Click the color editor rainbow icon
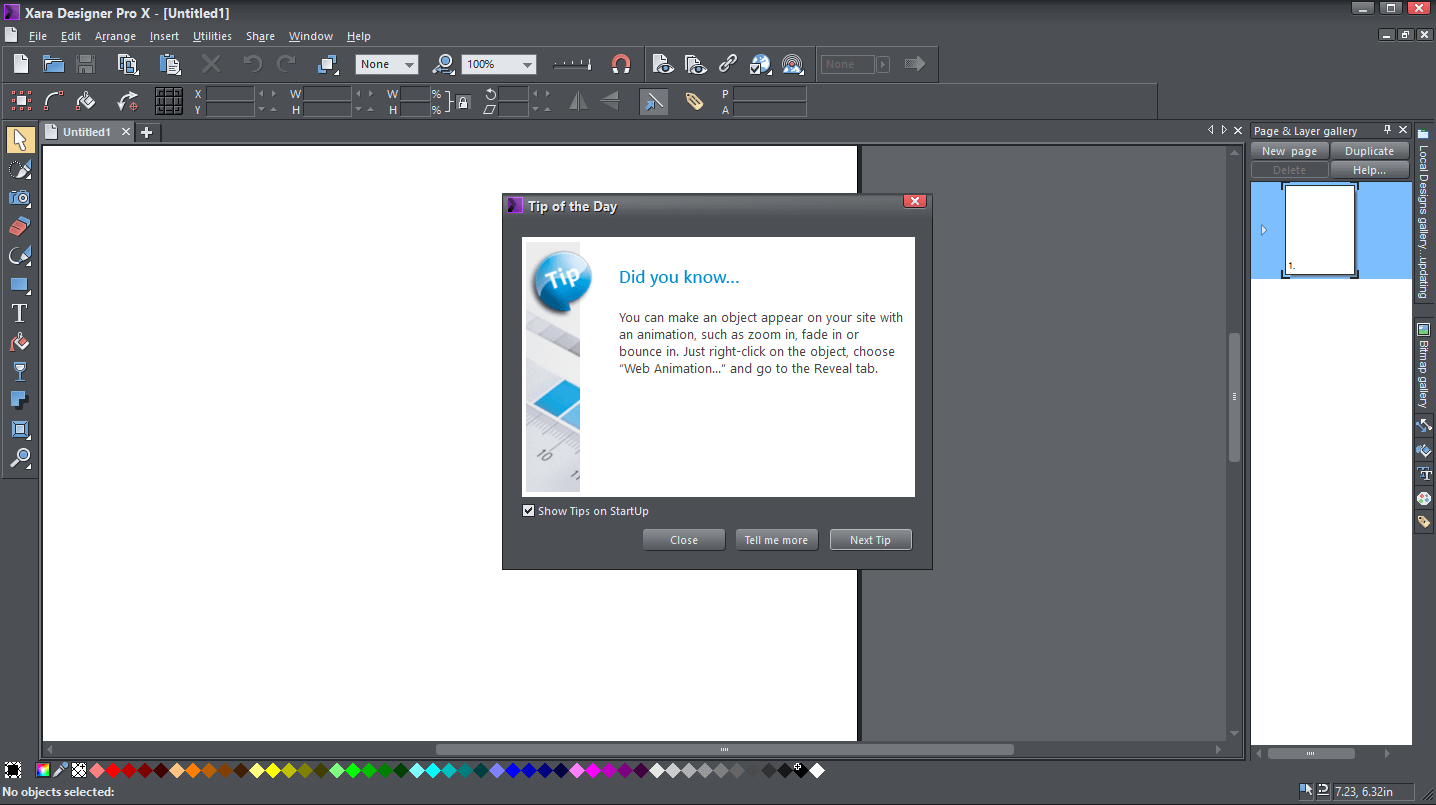This screenshot has height=805, width=1436. pos(43,770)
